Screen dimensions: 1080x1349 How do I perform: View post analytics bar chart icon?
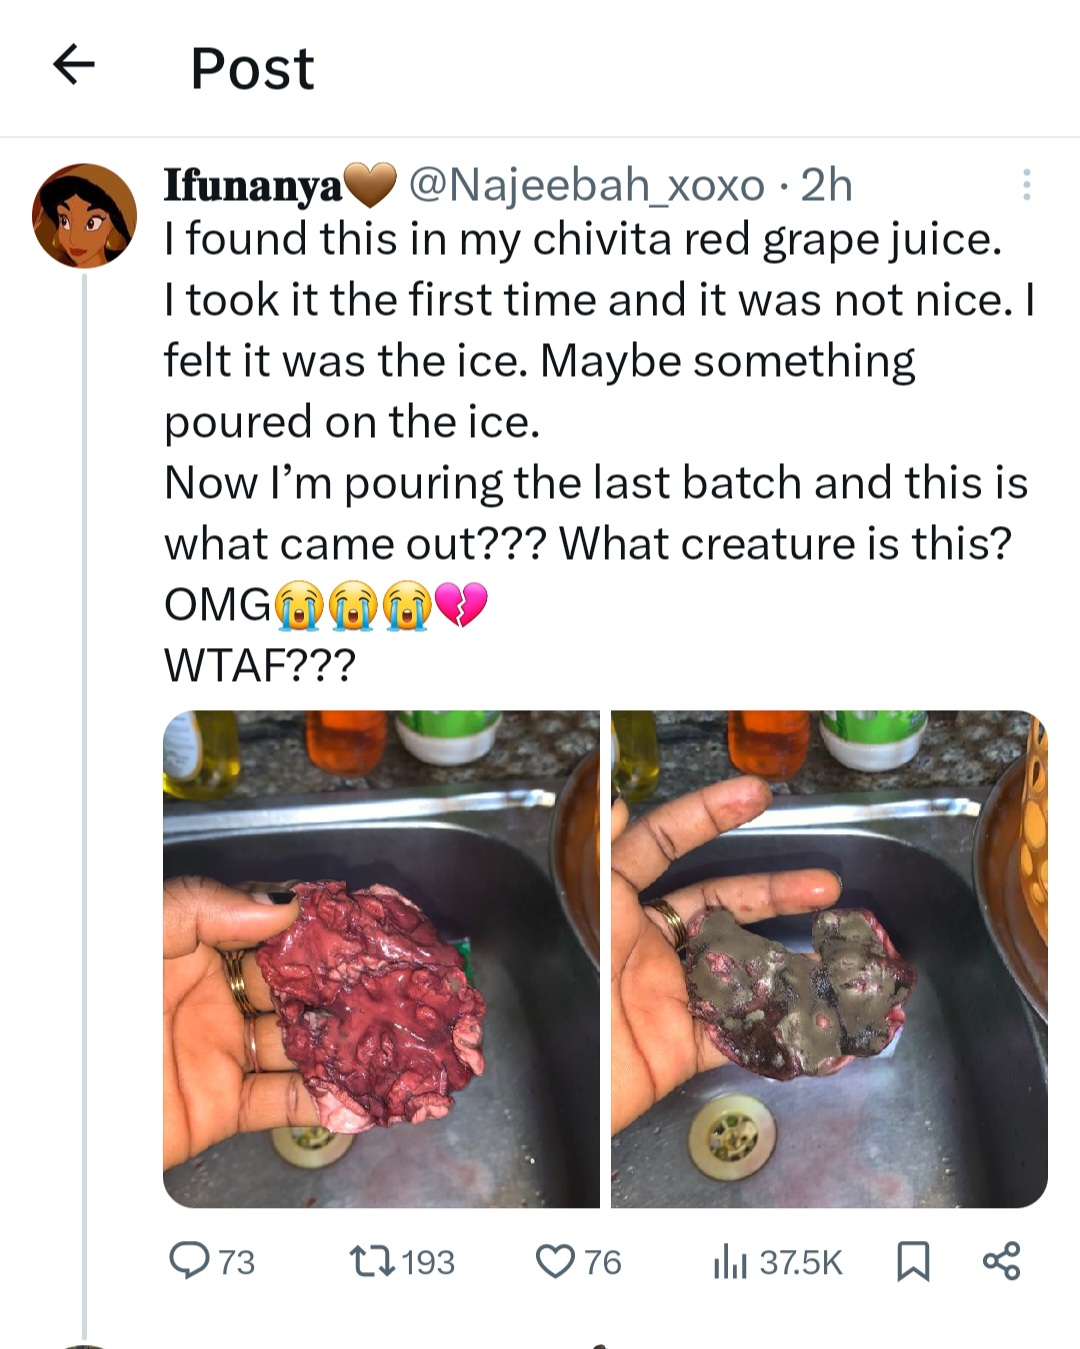730,1262
